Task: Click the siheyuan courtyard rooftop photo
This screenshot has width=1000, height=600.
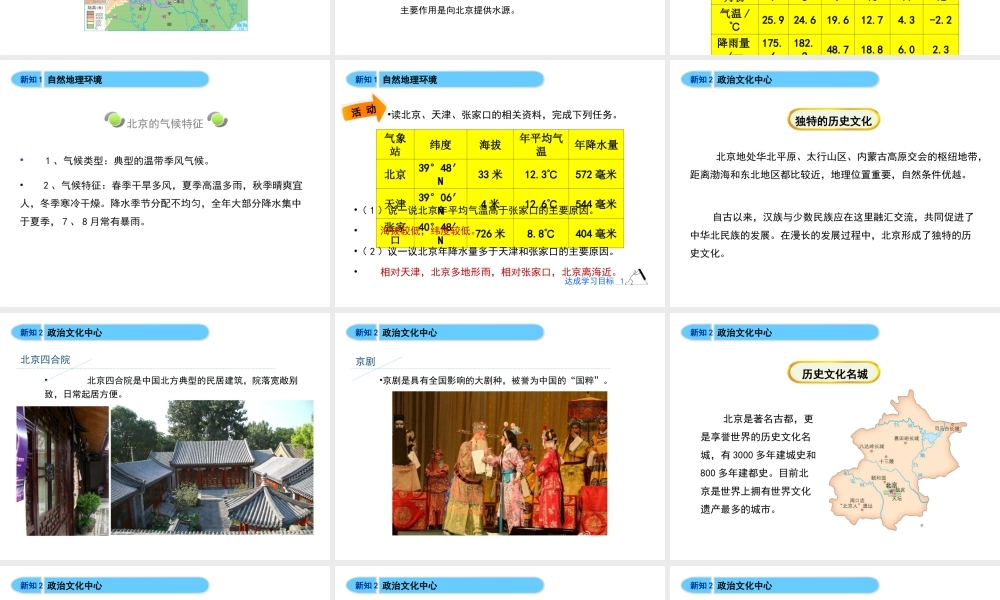Action: [212, 467]
